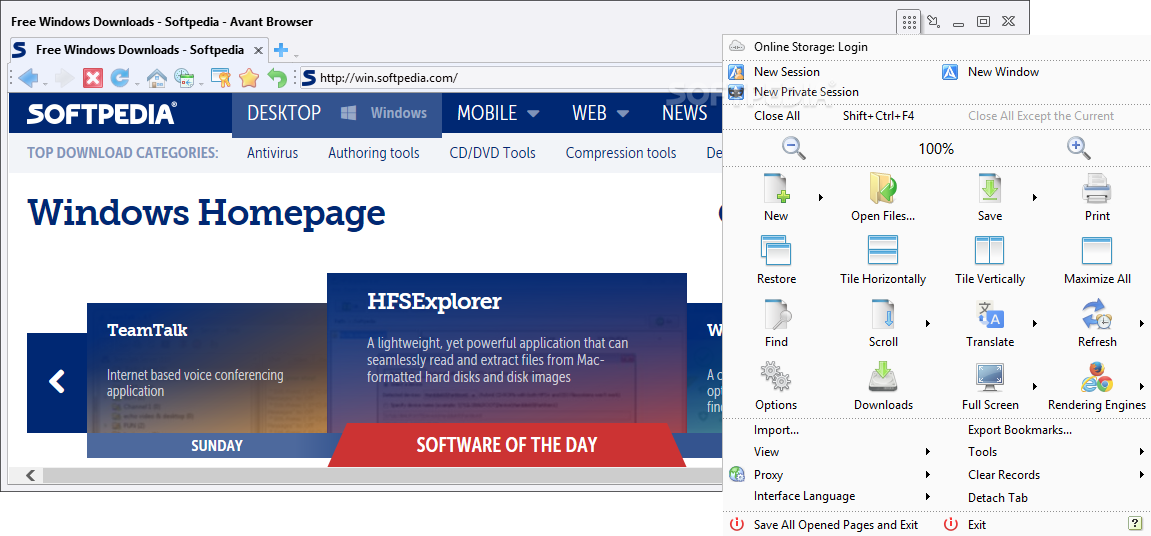Click the Scroll icon
The height and width of the screenshot is (536, 1151).
tap(883, 314)
